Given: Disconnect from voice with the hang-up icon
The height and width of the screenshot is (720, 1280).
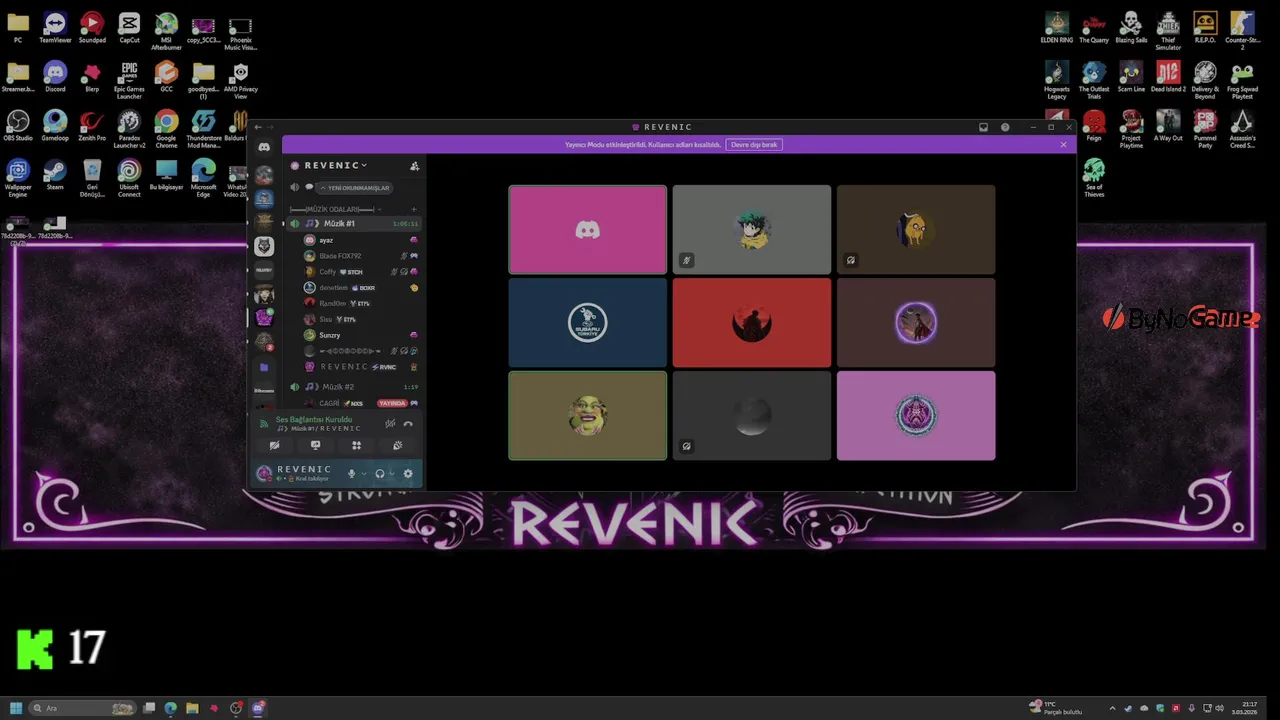Looking at the screenshot, I should [x=408, y=424].
